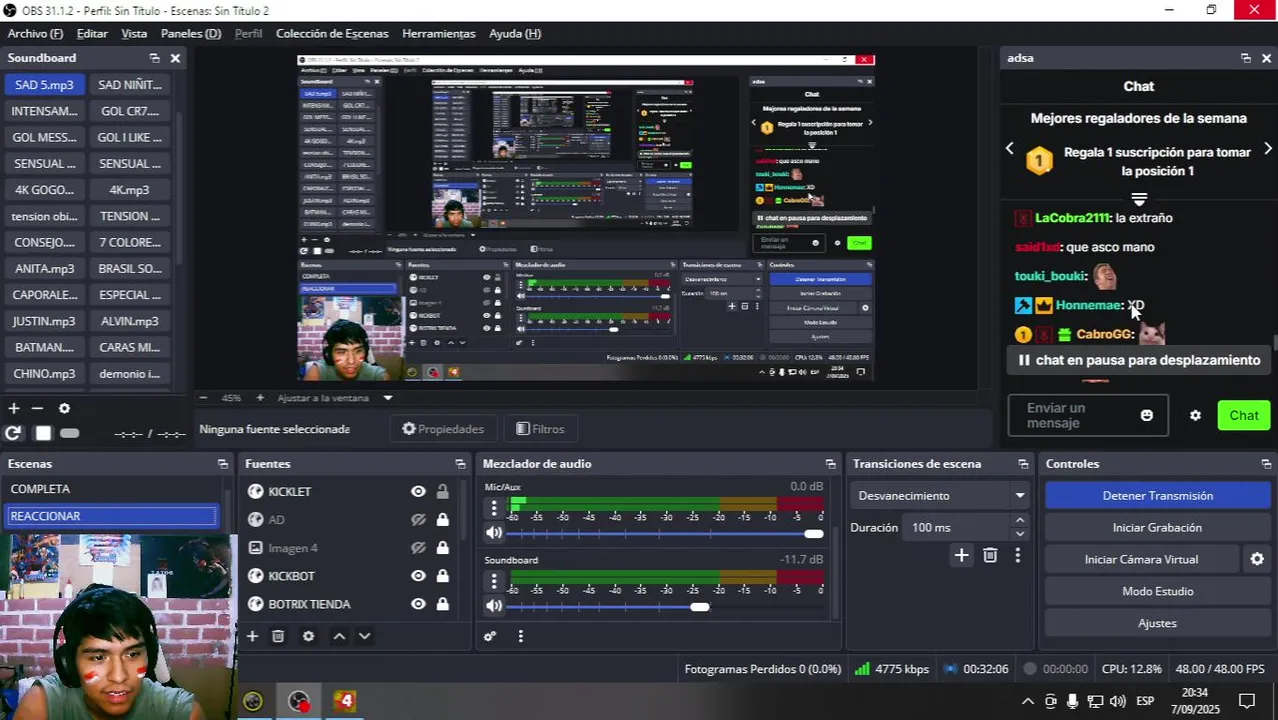1278x720 pixels.
Task: Open the Herramientas menu
Action: tap(439, 33)
